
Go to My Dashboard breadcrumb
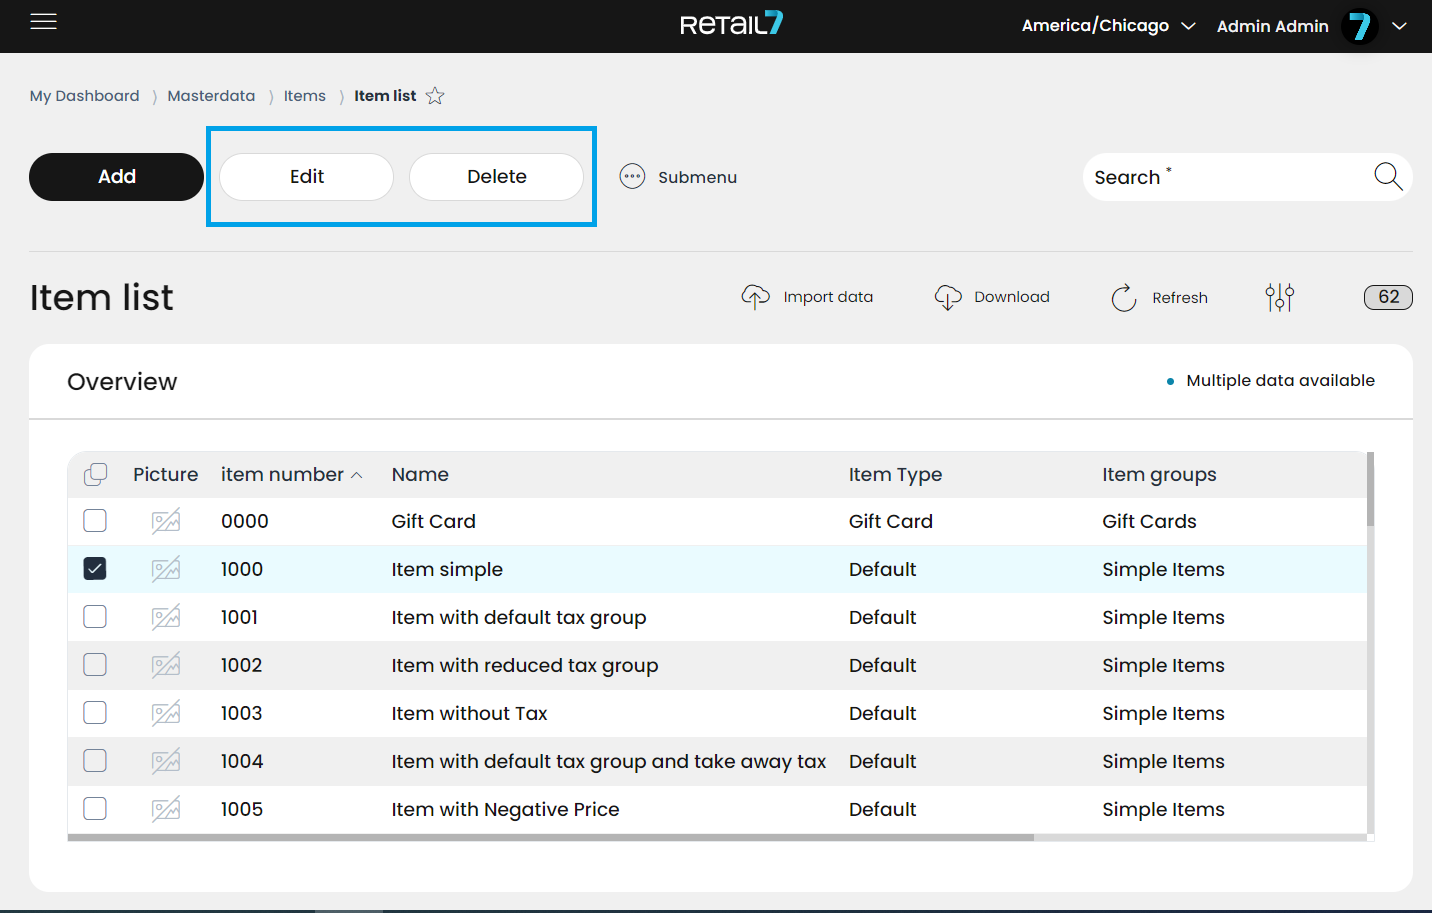coord(84,96)
